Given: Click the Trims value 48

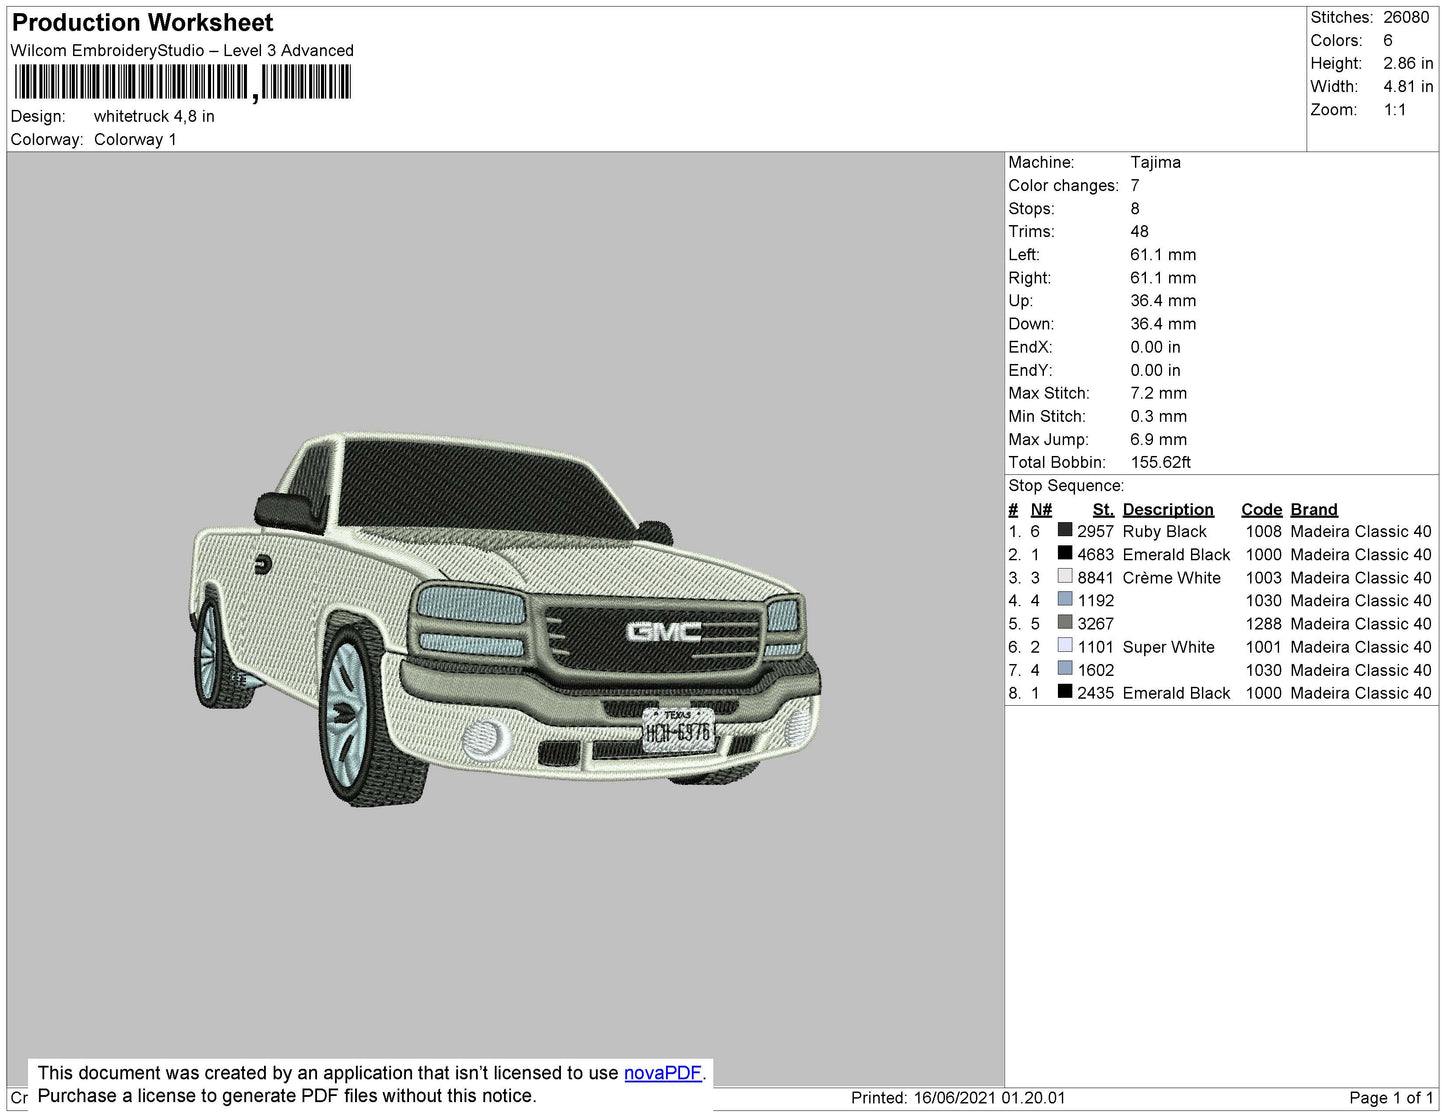Looking at the screenshot, I should (1139, 231).
